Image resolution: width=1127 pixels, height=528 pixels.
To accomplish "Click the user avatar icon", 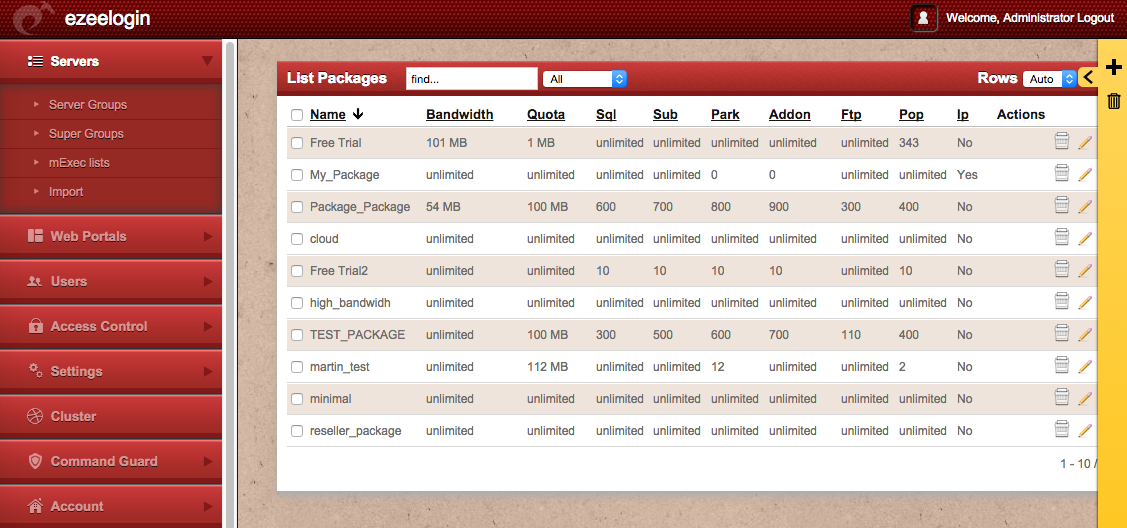I will (924, 18).
